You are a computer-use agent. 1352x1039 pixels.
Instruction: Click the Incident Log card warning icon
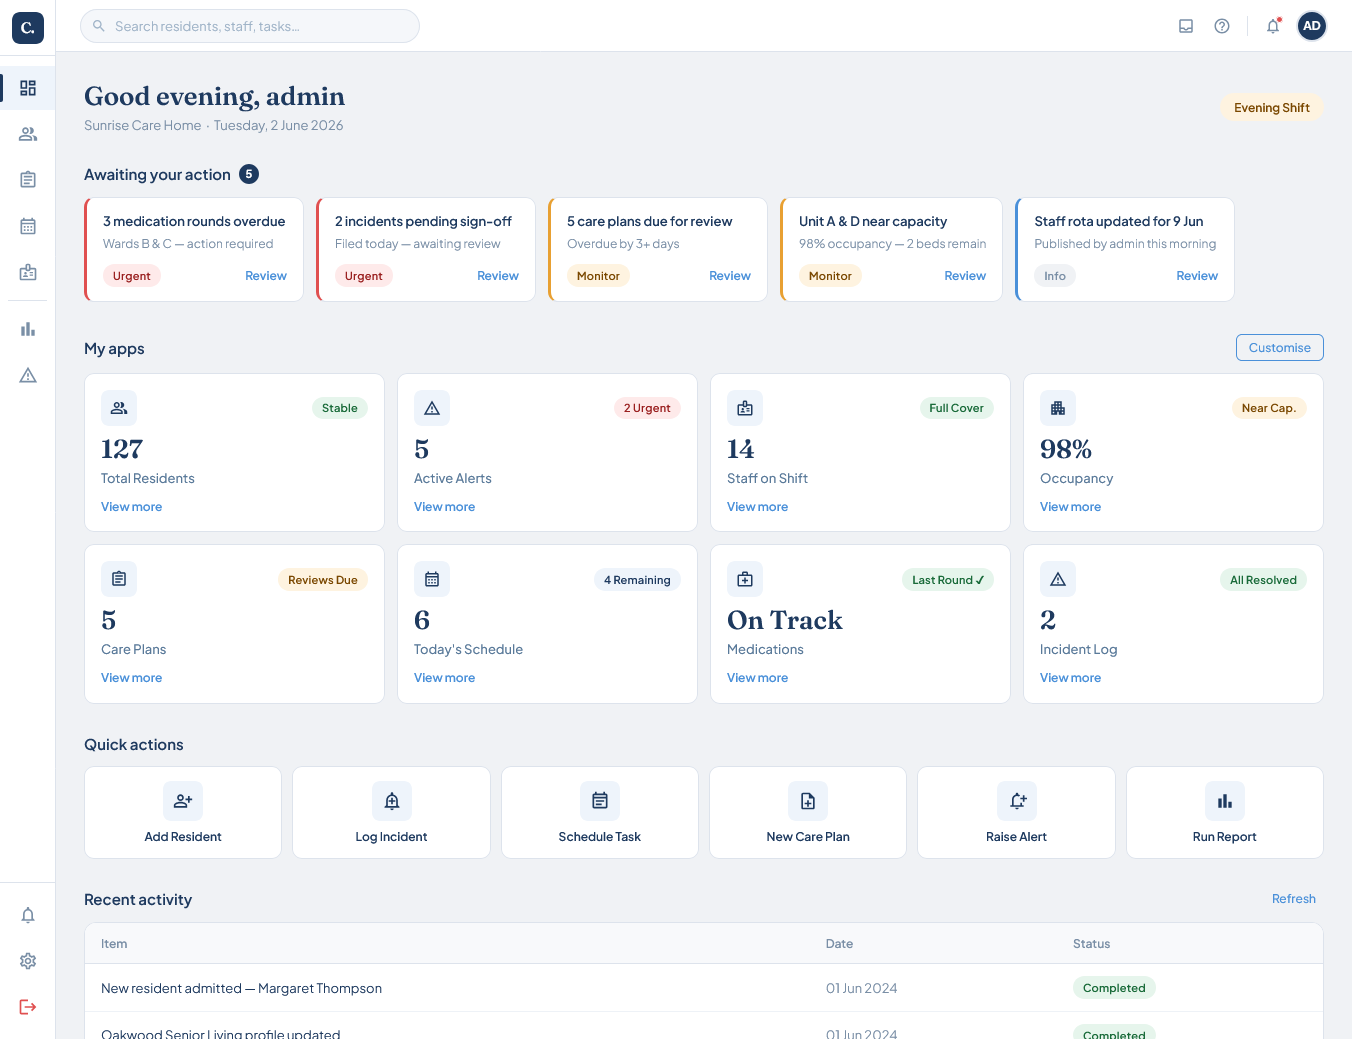click(x=1058, y=579)
